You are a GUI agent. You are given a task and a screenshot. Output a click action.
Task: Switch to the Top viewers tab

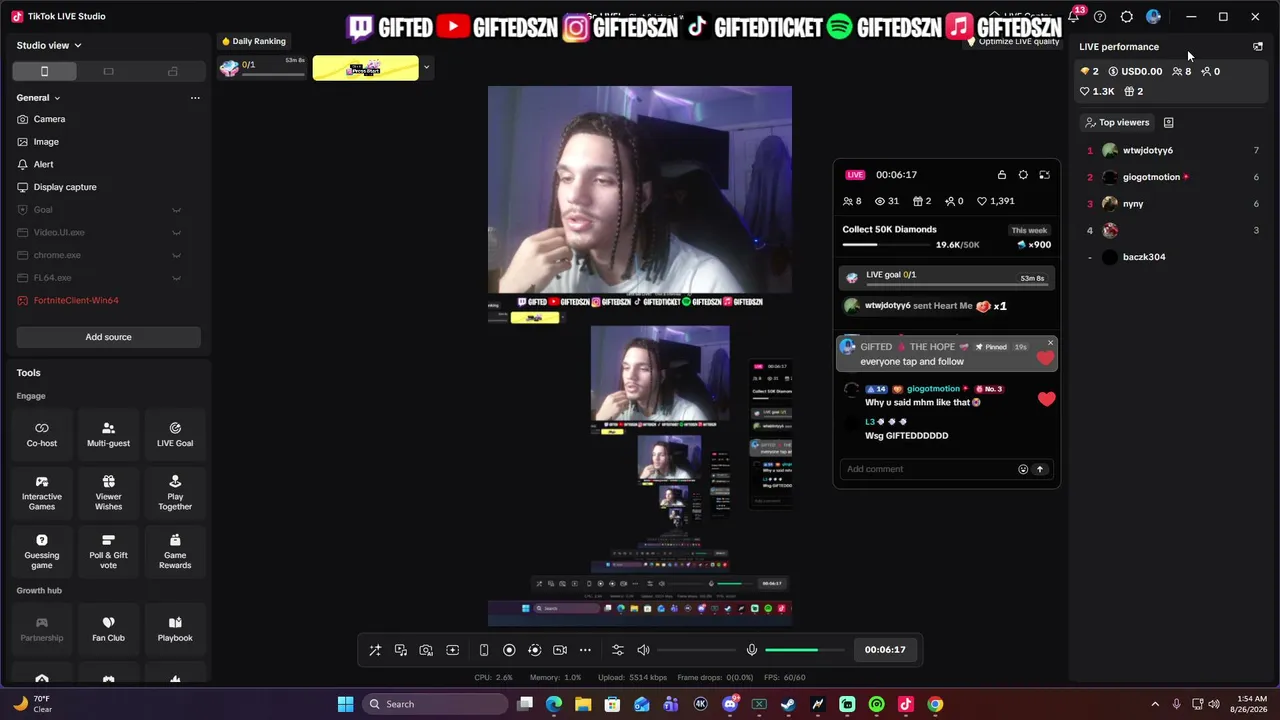point(1117,122)
